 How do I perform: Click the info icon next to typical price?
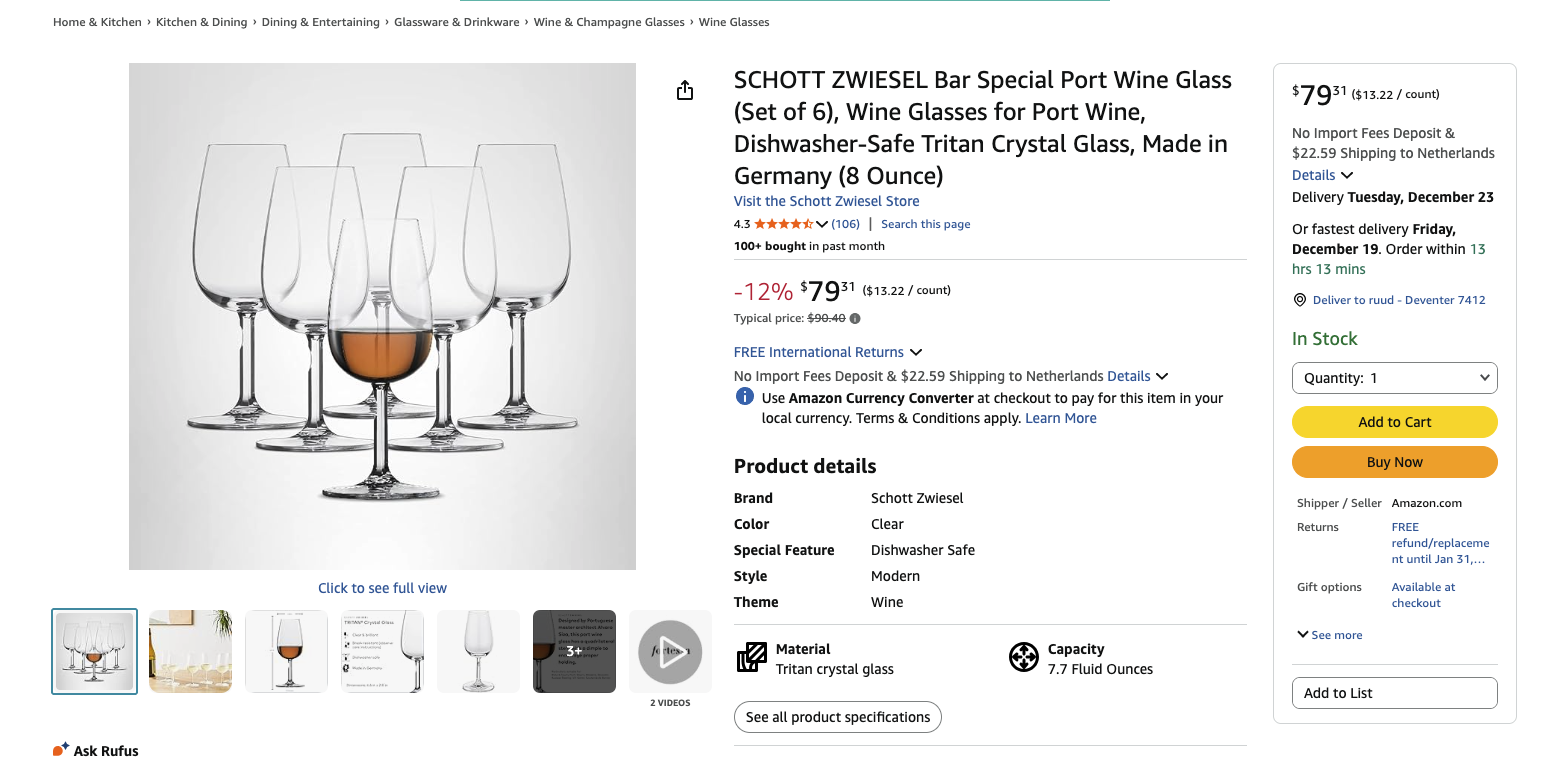point(855,319)
